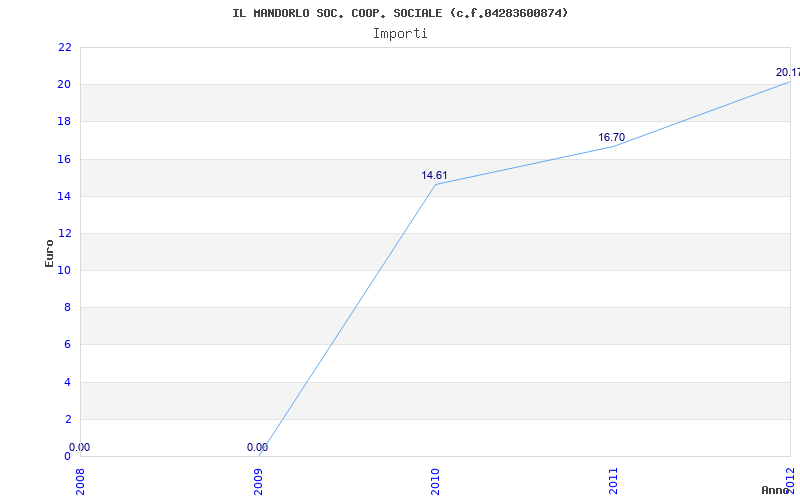800x500 pixels.
Task: Click the y-axis tick 14
Action: pyautogui.click(x=65, y=196)
